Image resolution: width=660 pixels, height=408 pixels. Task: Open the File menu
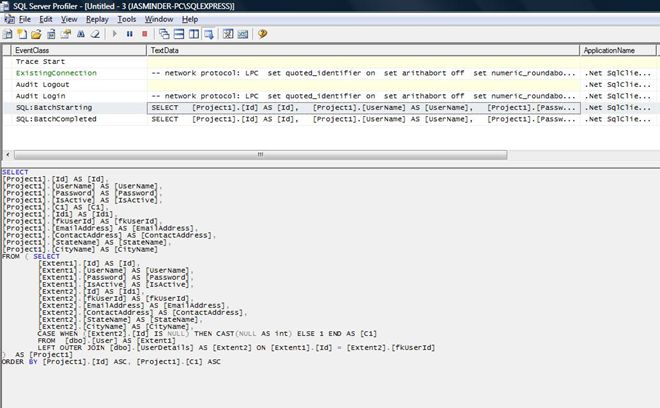(25, 19)
